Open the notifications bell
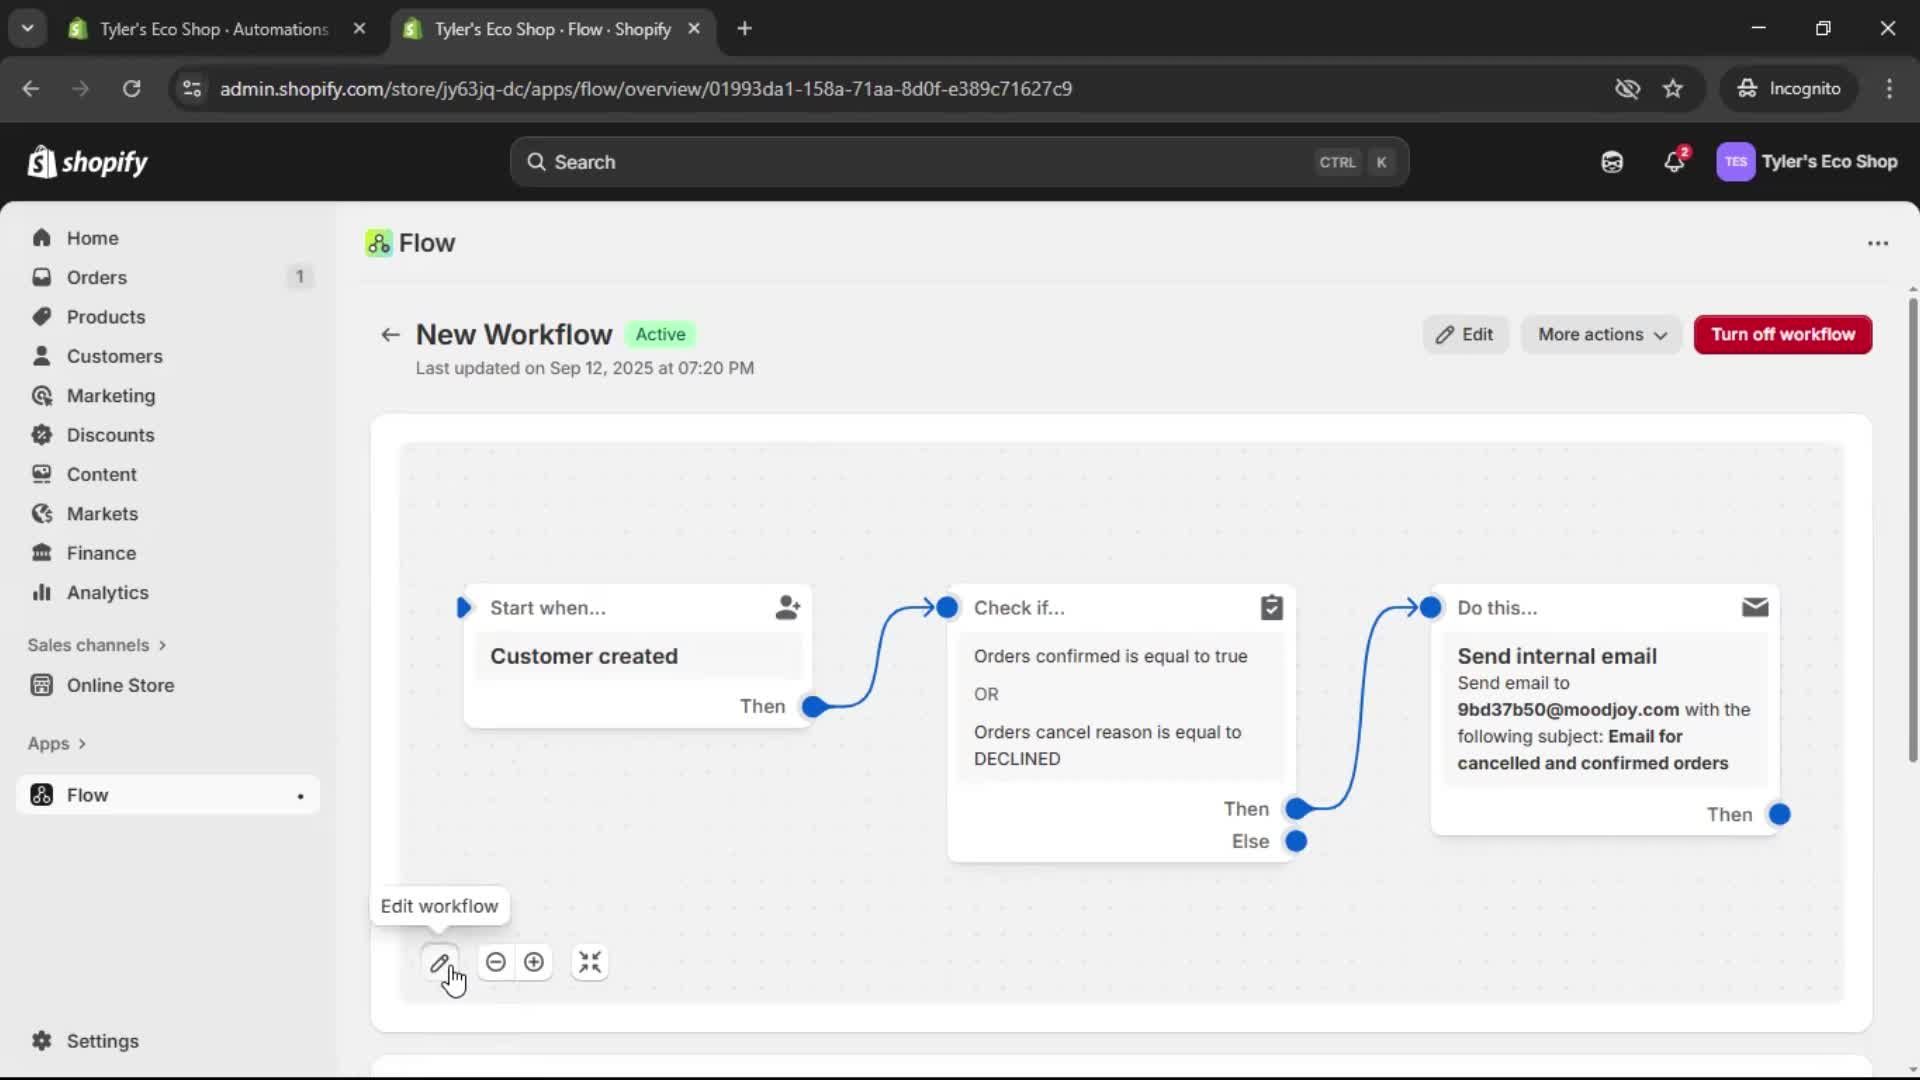Viewport: 1920px width, 1080px height. click(x=1673, y=161)
